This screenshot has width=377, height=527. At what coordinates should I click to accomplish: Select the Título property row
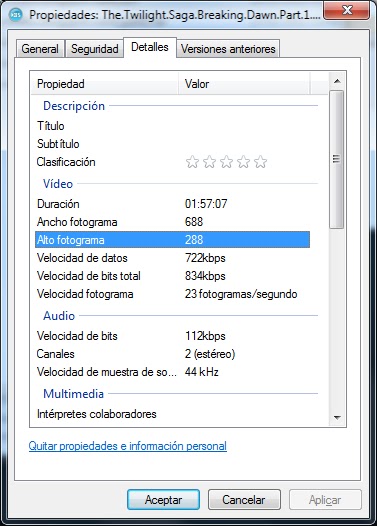172,126
